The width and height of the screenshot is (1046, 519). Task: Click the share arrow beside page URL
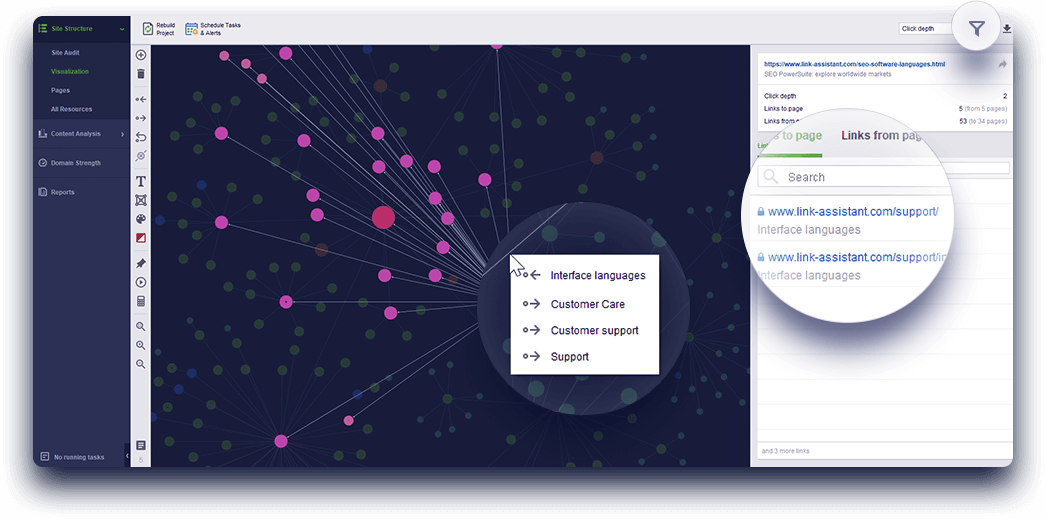coord(1002,64)
